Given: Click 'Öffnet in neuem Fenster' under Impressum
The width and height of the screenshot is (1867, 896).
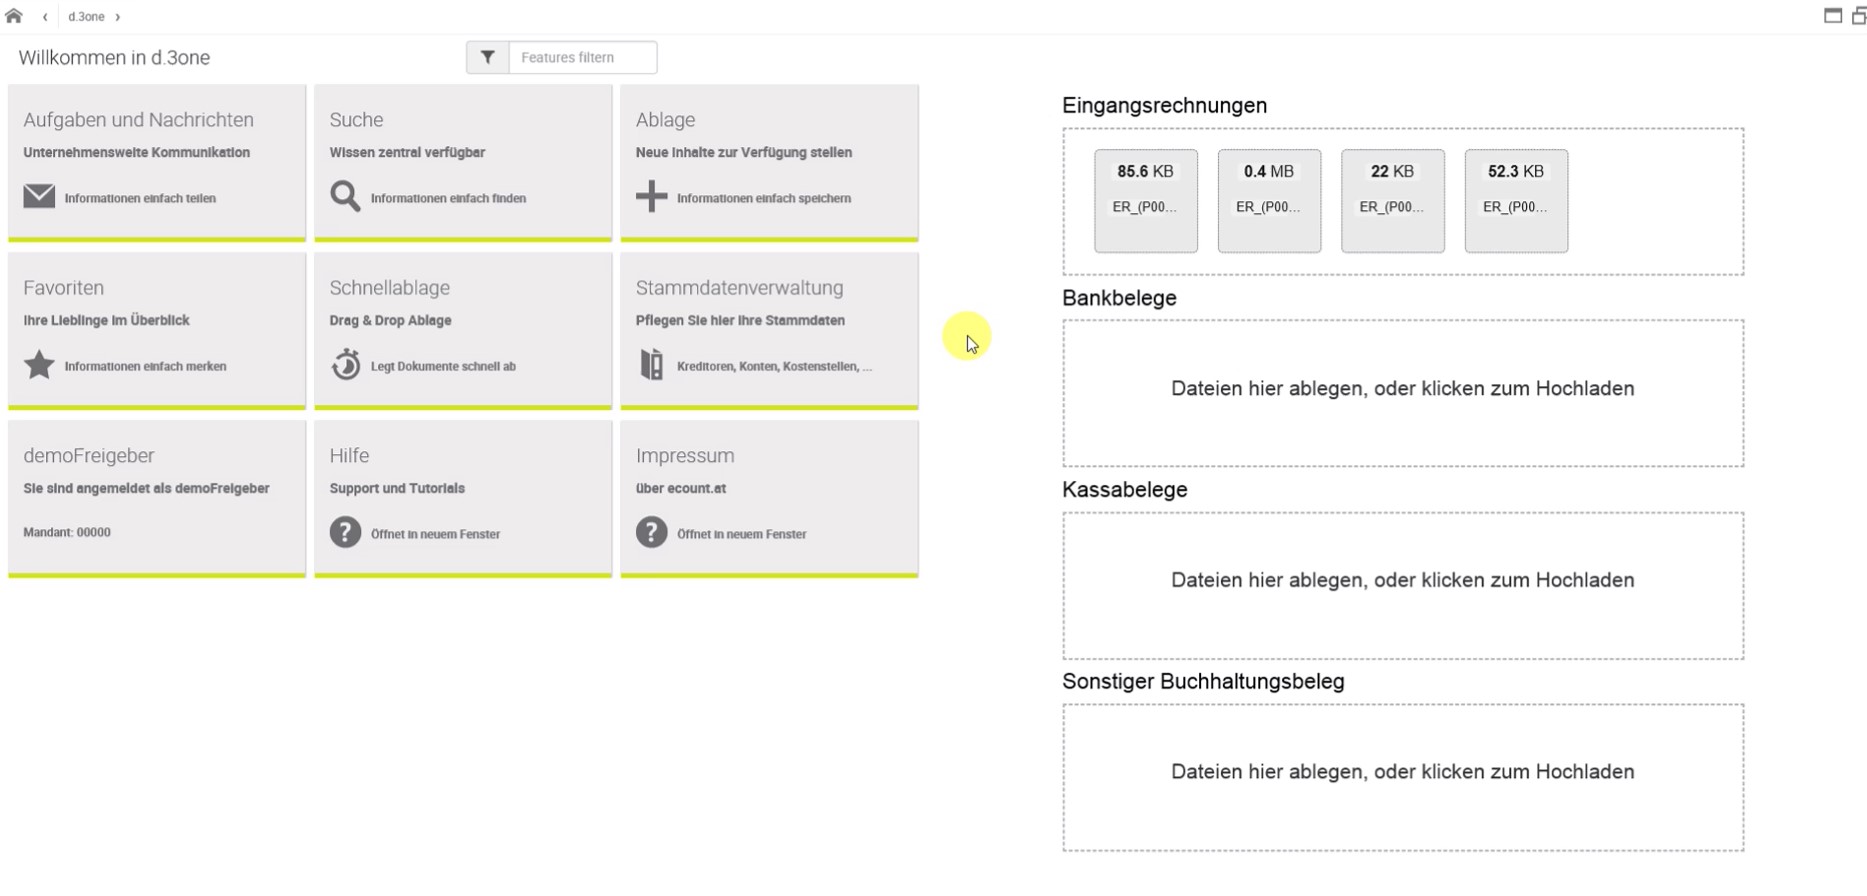Looking at the screenshot, I should coord(741,534).
